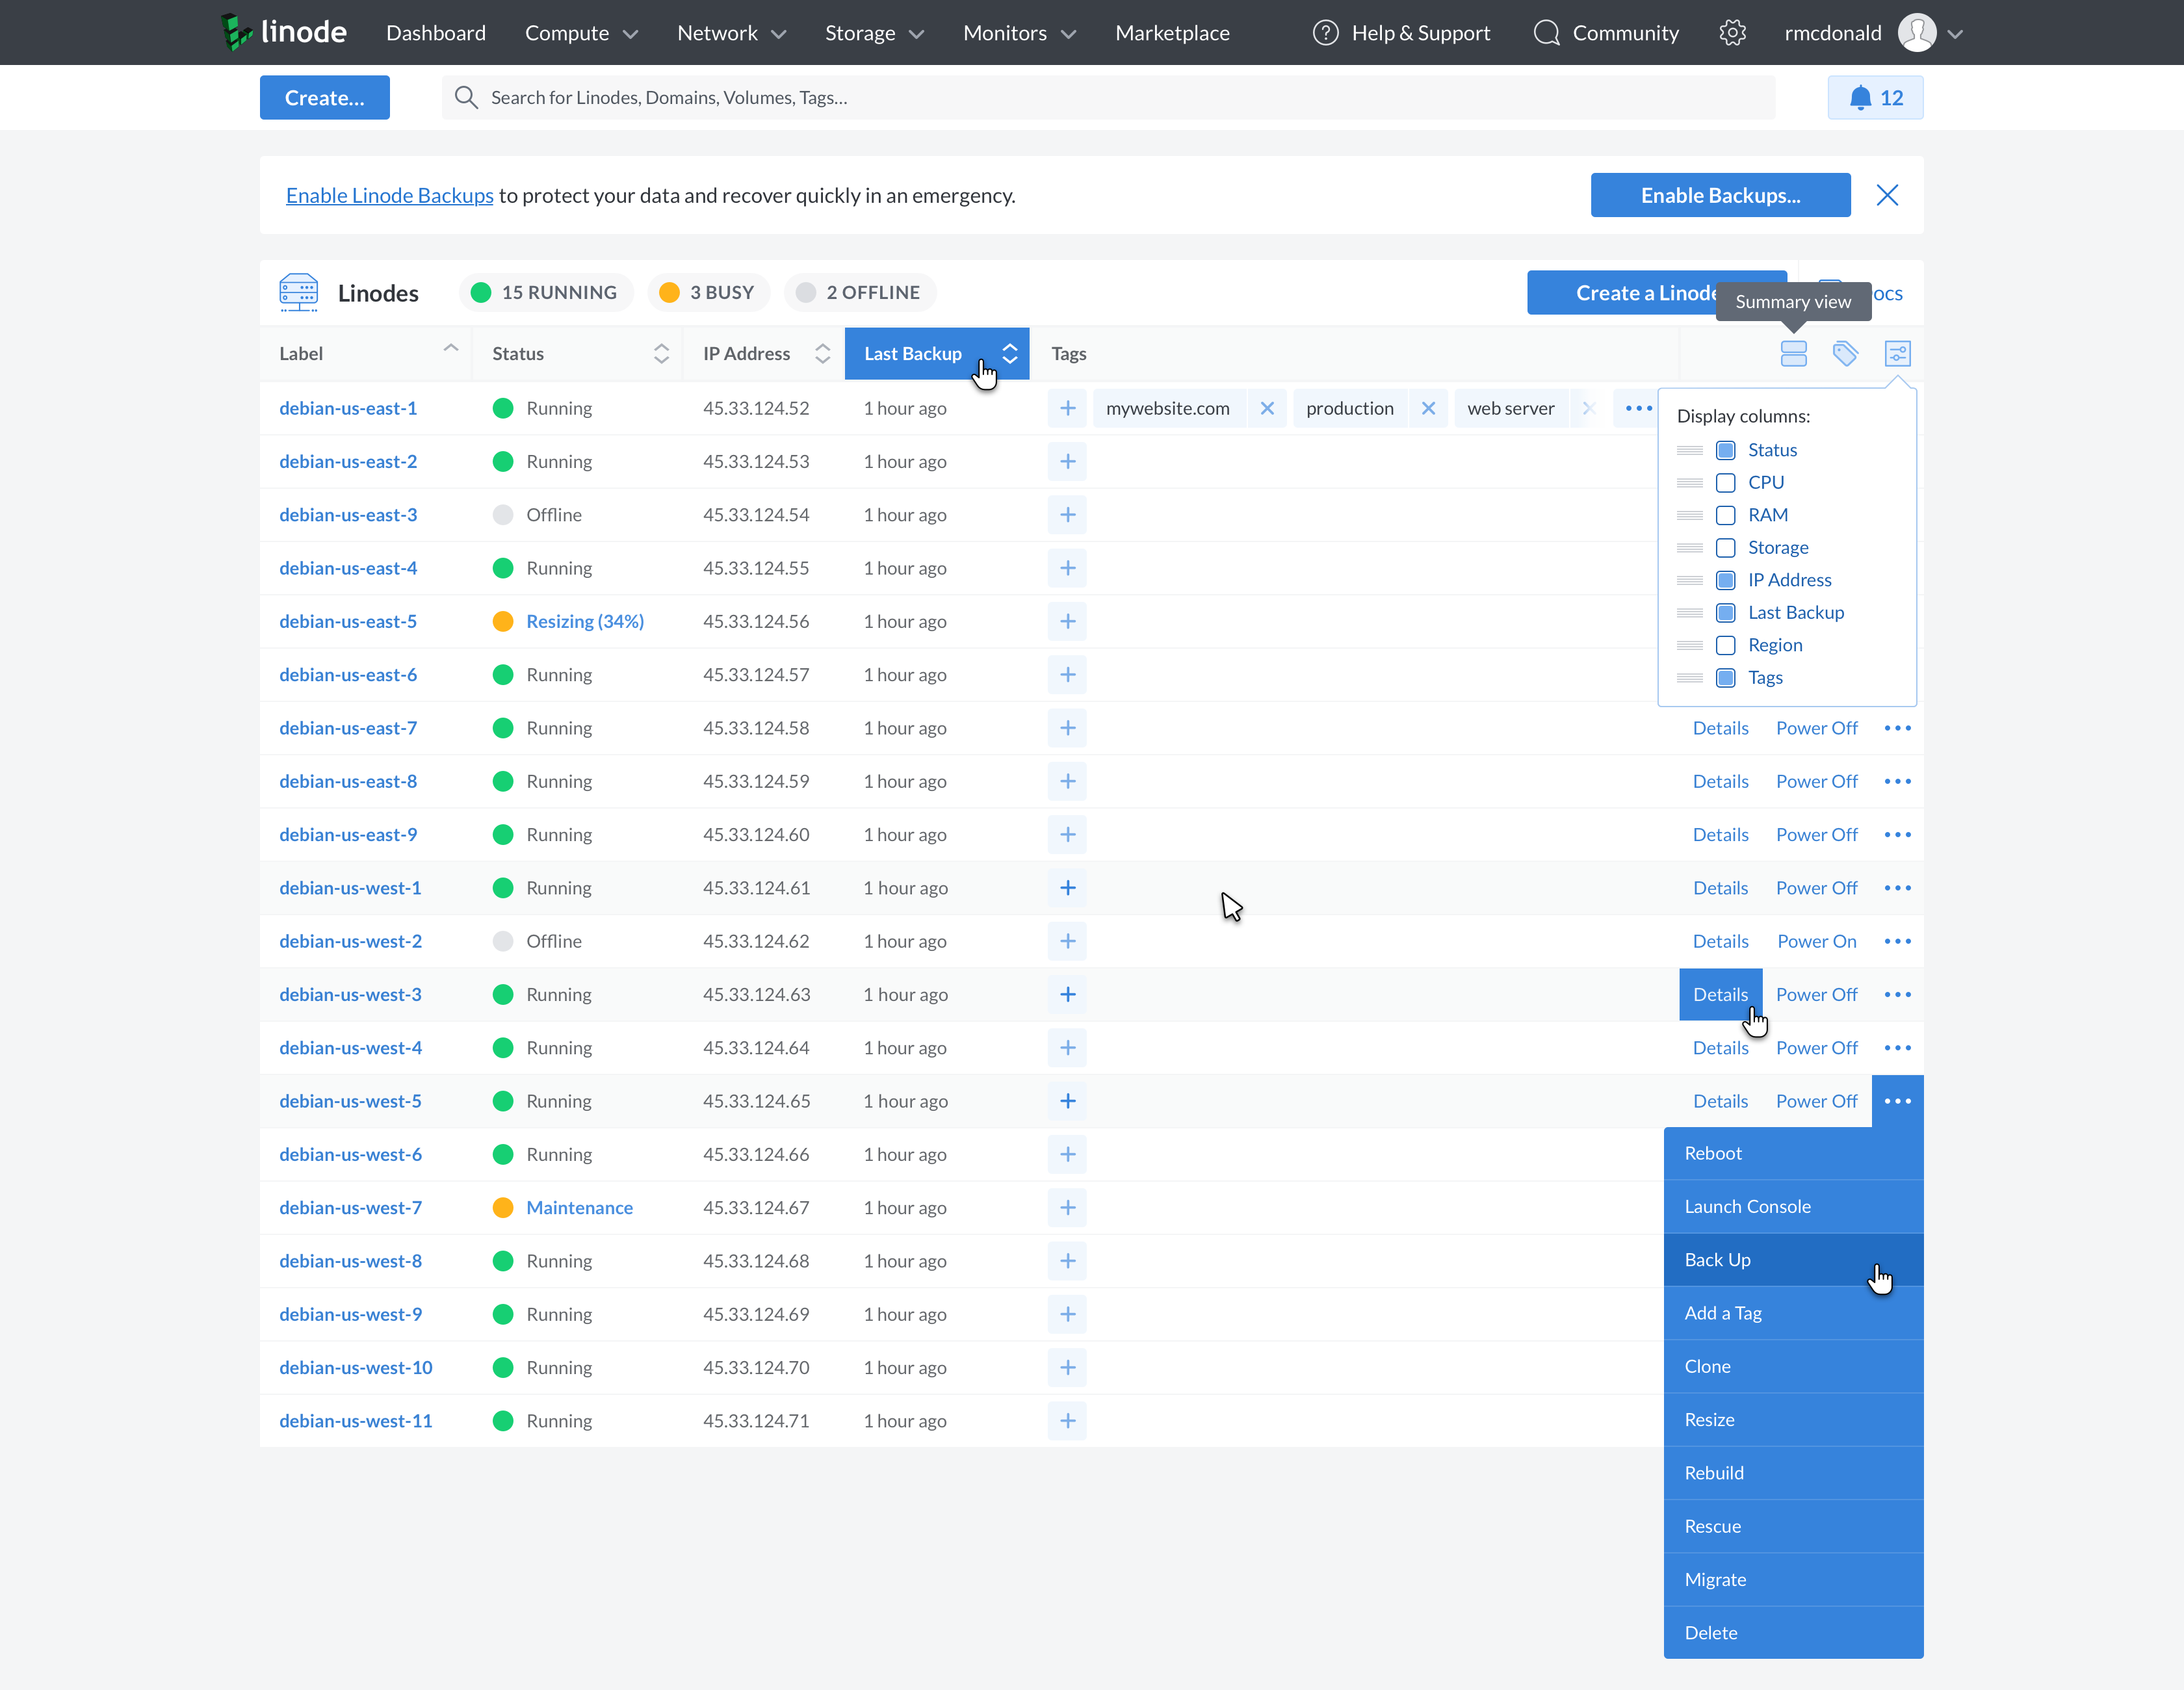Screen dimensions: 2184x1690
Task: Sort by Label column arrow
Action: pyautogui.click(x=450, y=348)
